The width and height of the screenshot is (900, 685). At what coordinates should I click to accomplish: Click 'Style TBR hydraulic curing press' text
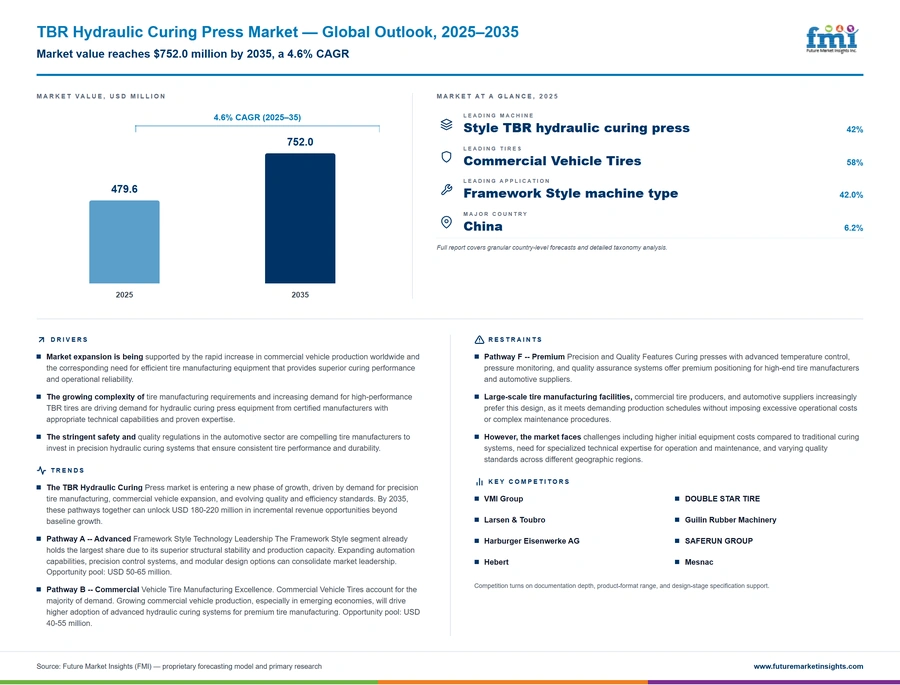coord(576,128)
